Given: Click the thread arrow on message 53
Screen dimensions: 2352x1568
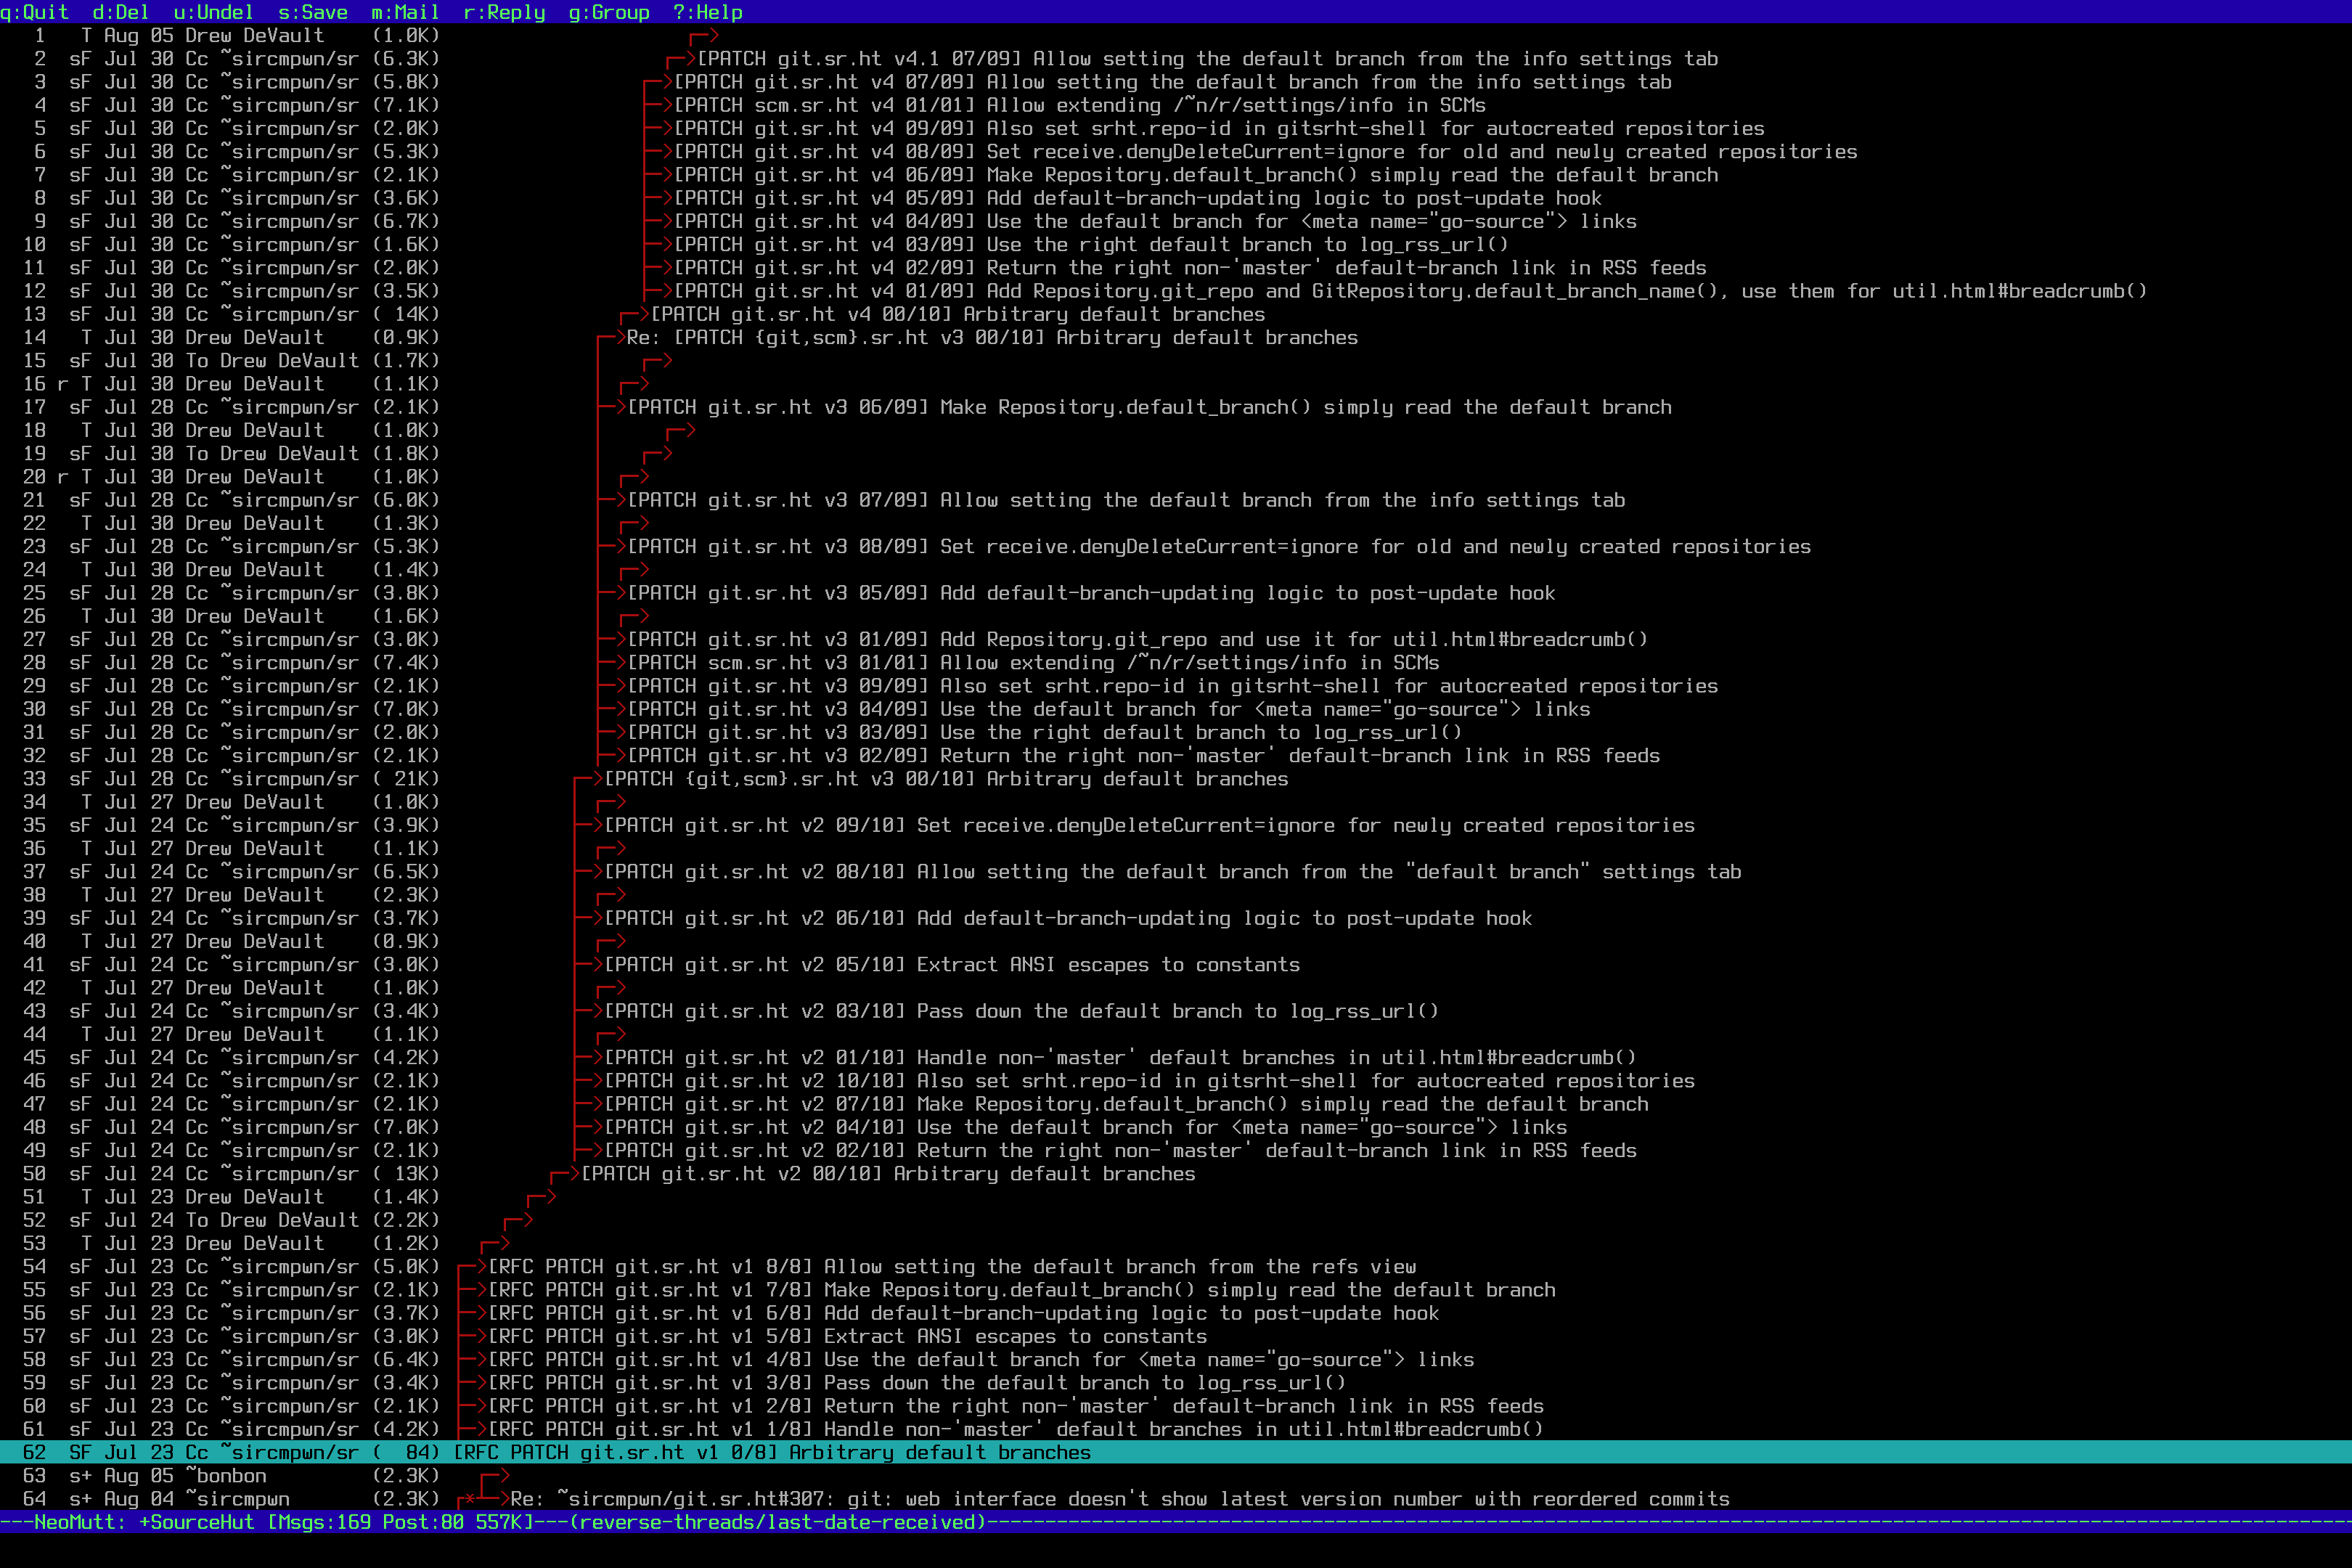Looking at the screenshot, I should (x=496, y=1244).
